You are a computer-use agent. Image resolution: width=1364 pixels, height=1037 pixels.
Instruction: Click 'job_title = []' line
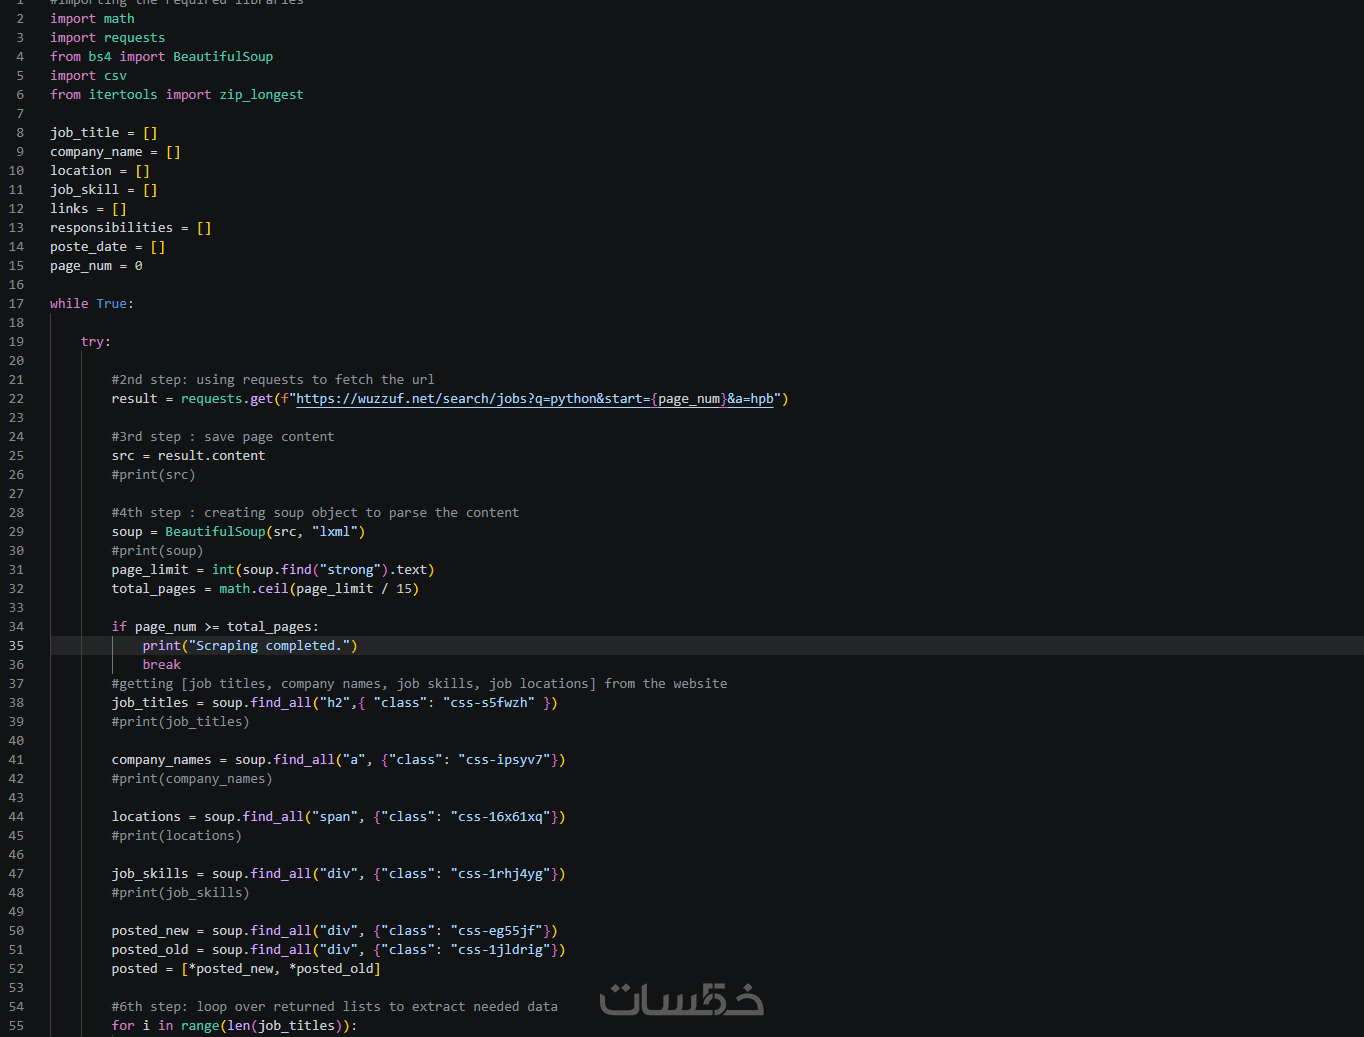[x=104, y=133]
